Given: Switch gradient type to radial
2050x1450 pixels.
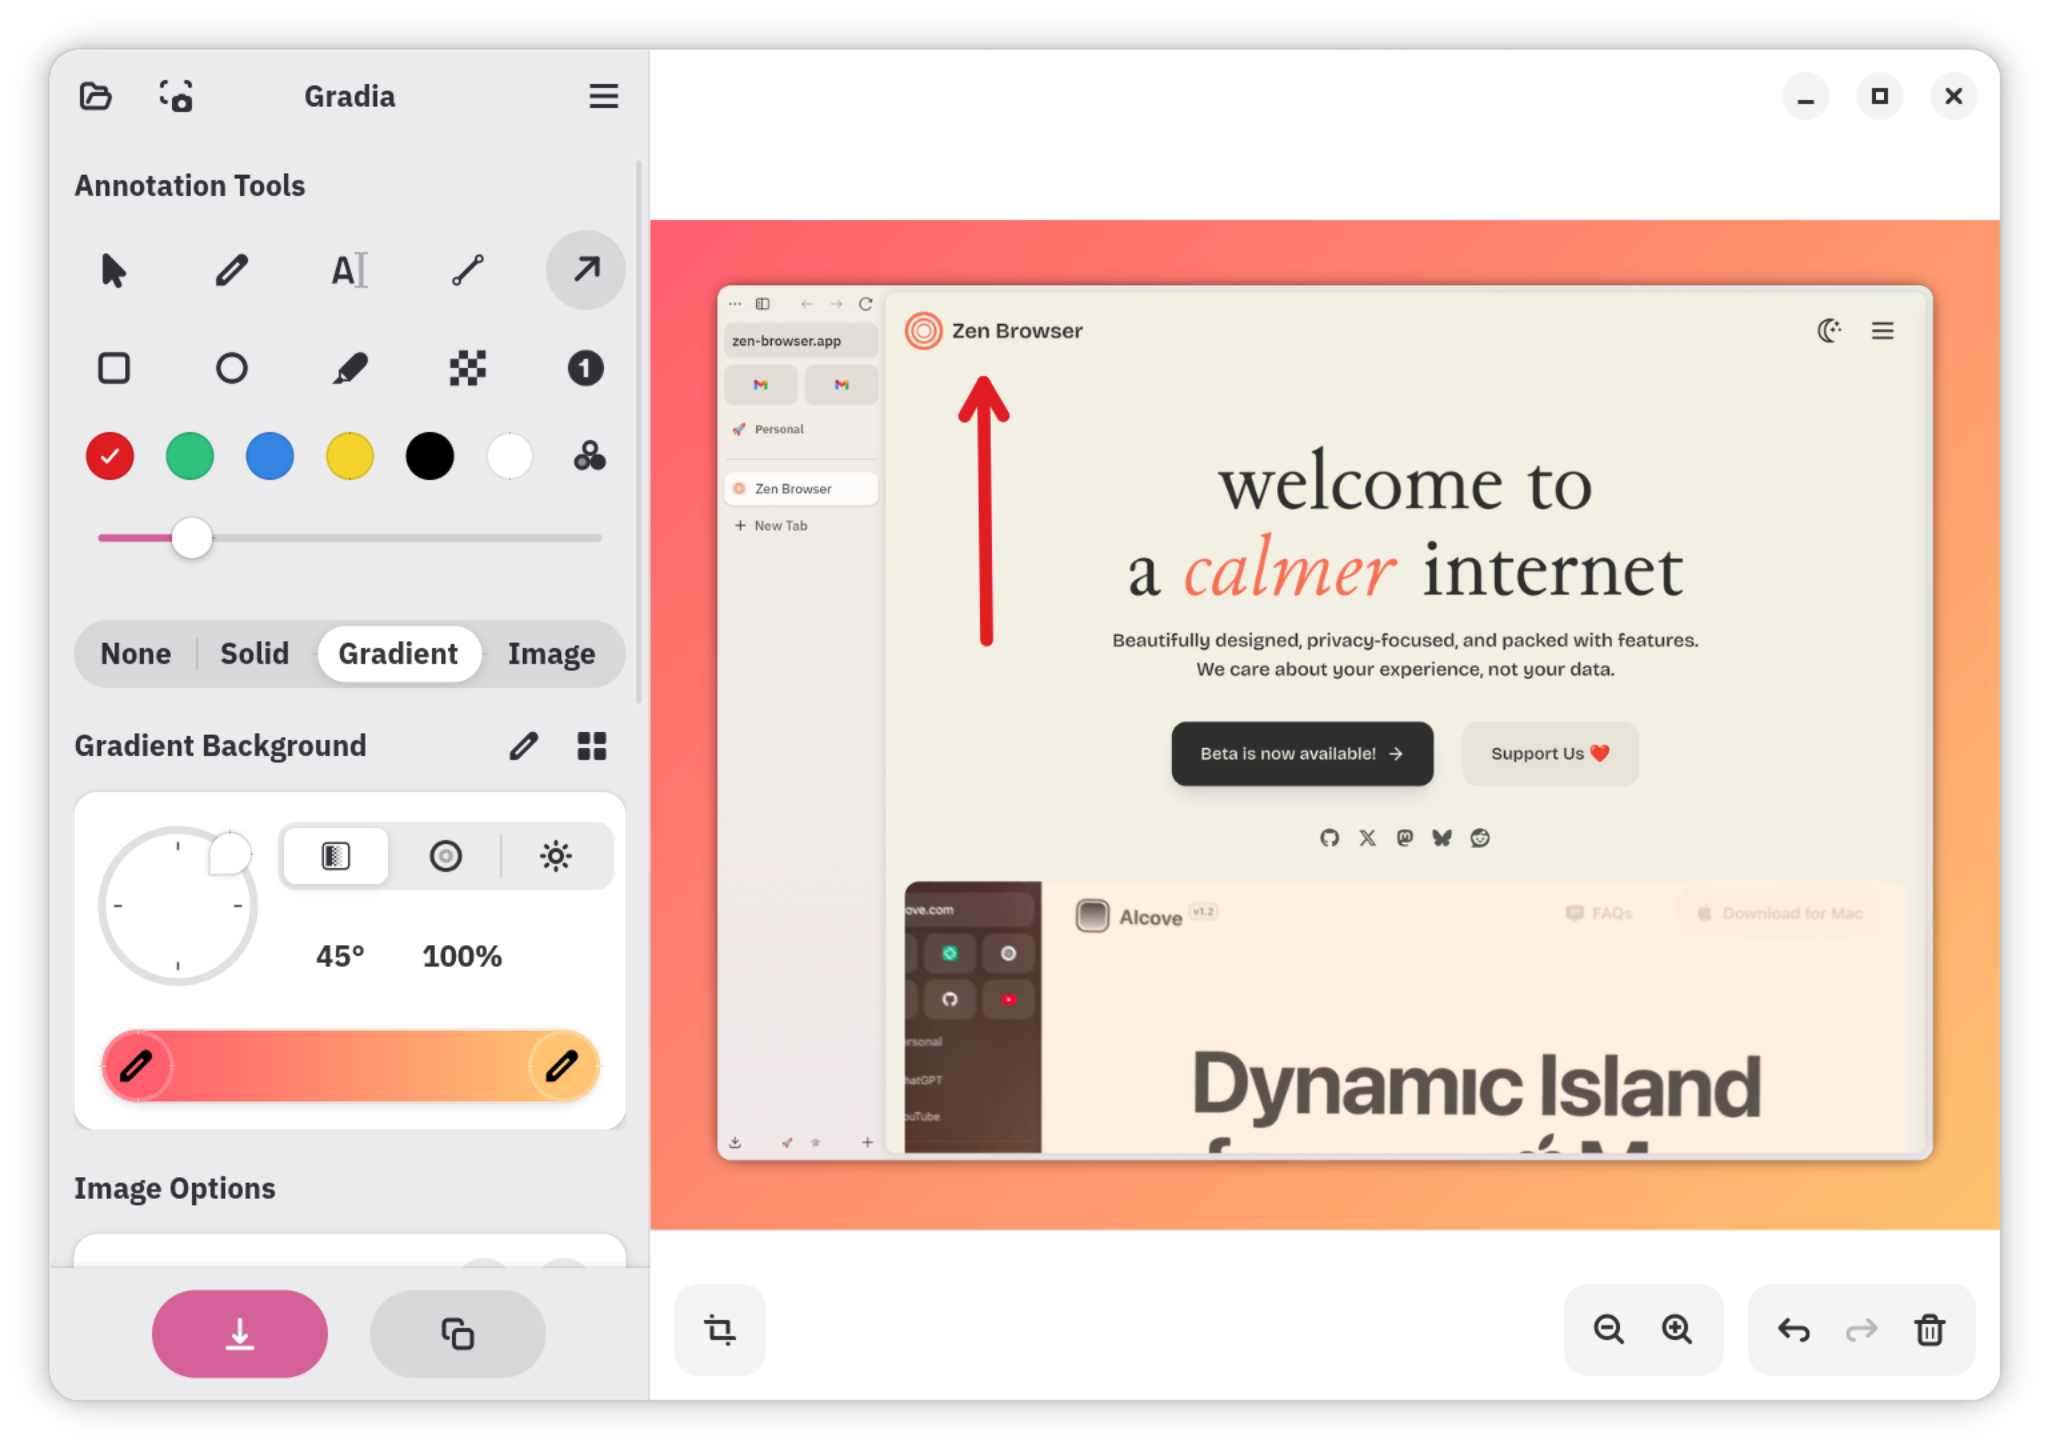Looking at the screenshot, I should click(445, 856).
